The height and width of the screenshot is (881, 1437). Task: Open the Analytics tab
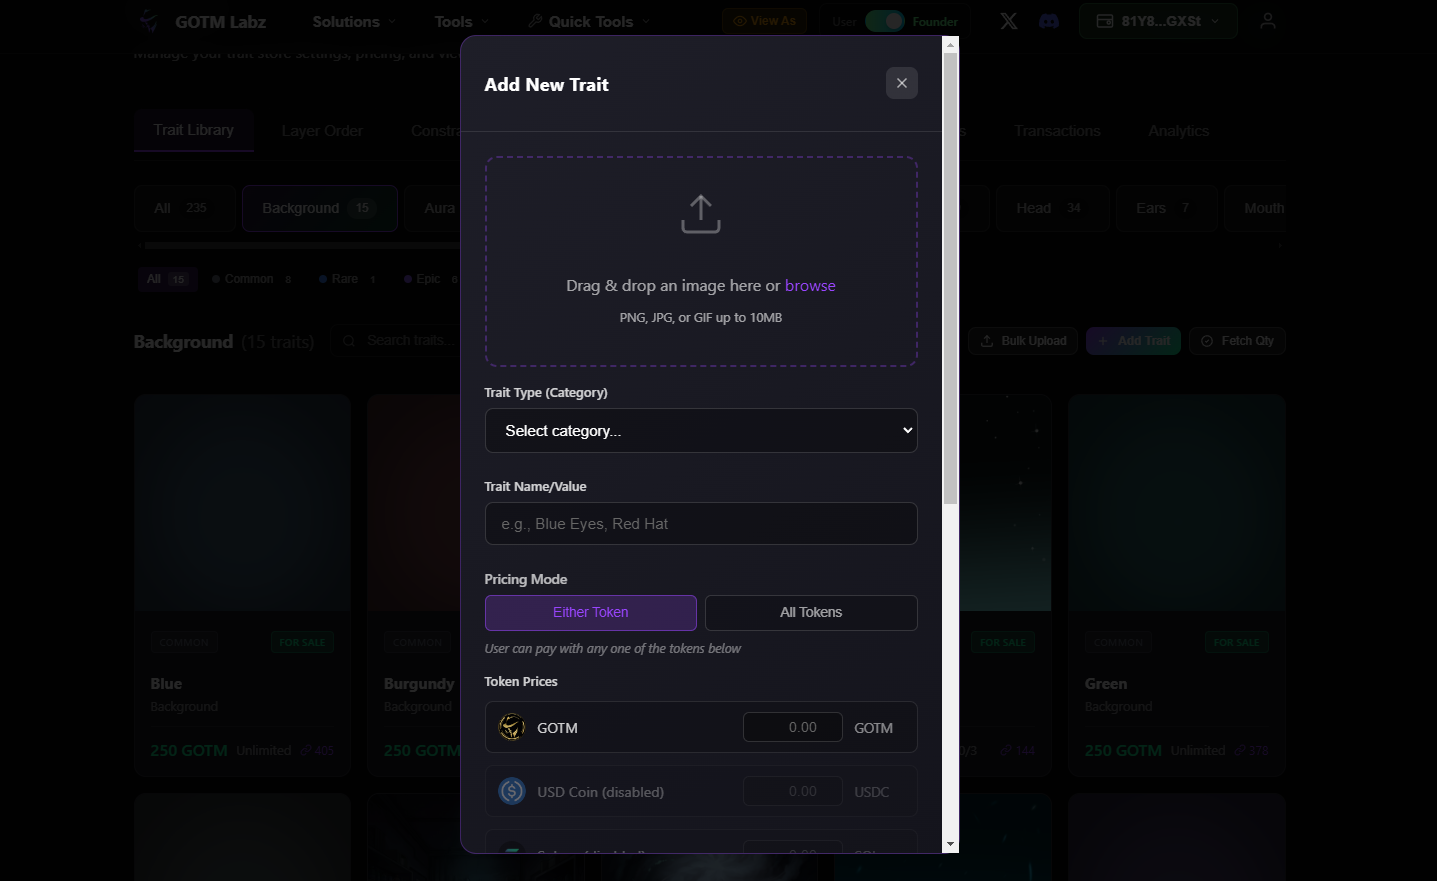pyautogui.click(x=1178, y=131)
